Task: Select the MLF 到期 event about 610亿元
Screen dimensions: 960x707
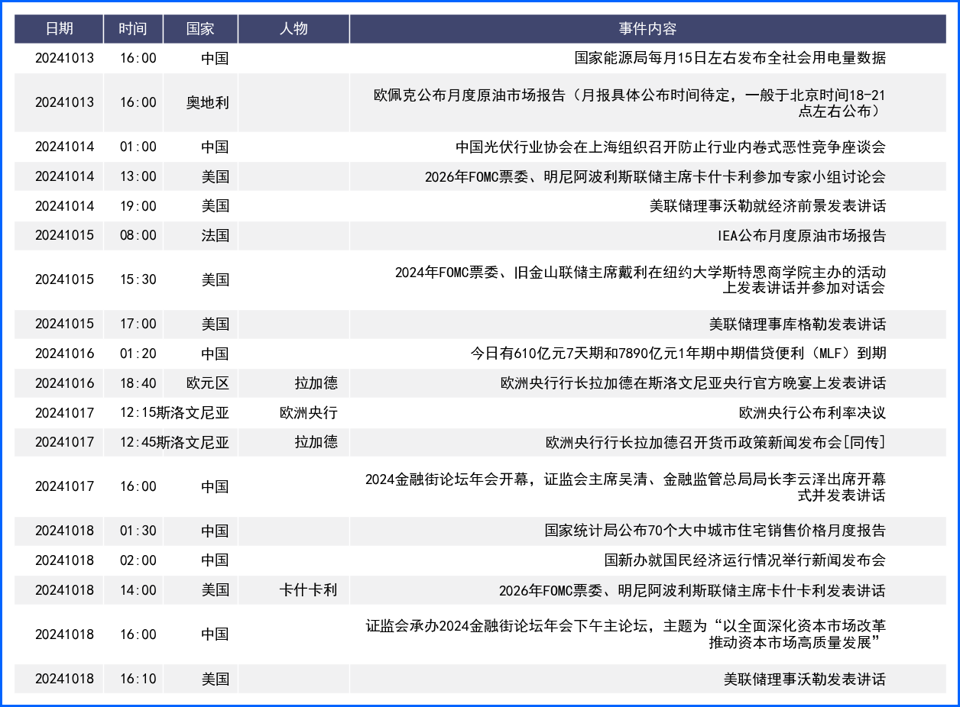Action: pyautogui.click(x=678, y=354)
